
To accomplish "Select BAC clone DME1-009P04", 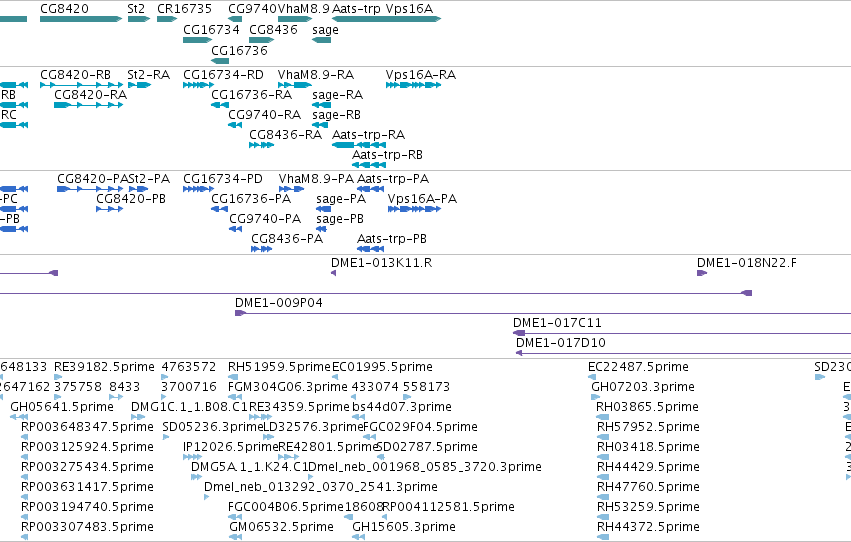I will (x=543, y=313).
